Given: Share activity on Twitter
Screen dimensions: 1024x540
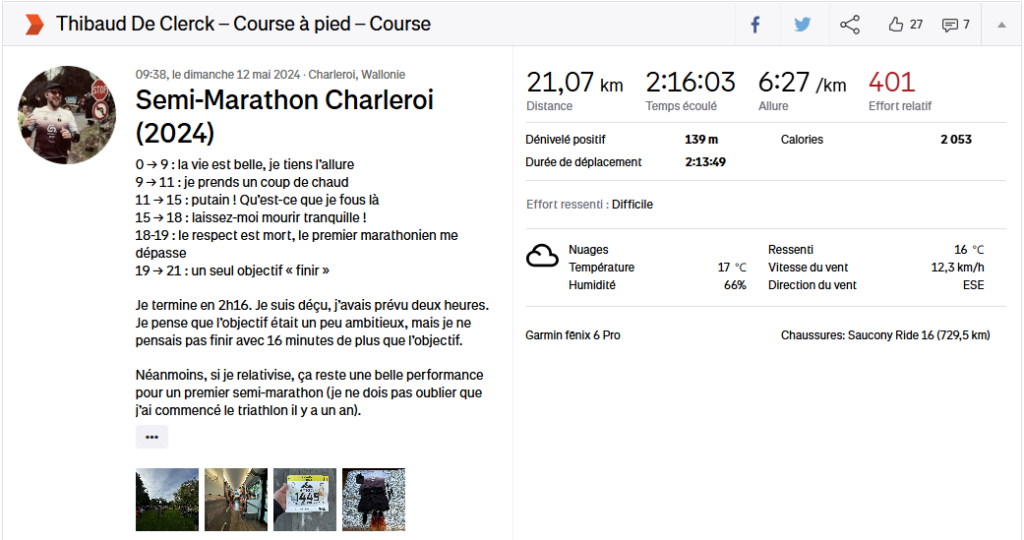Looking at the screenshot, I should click(802, 24).
